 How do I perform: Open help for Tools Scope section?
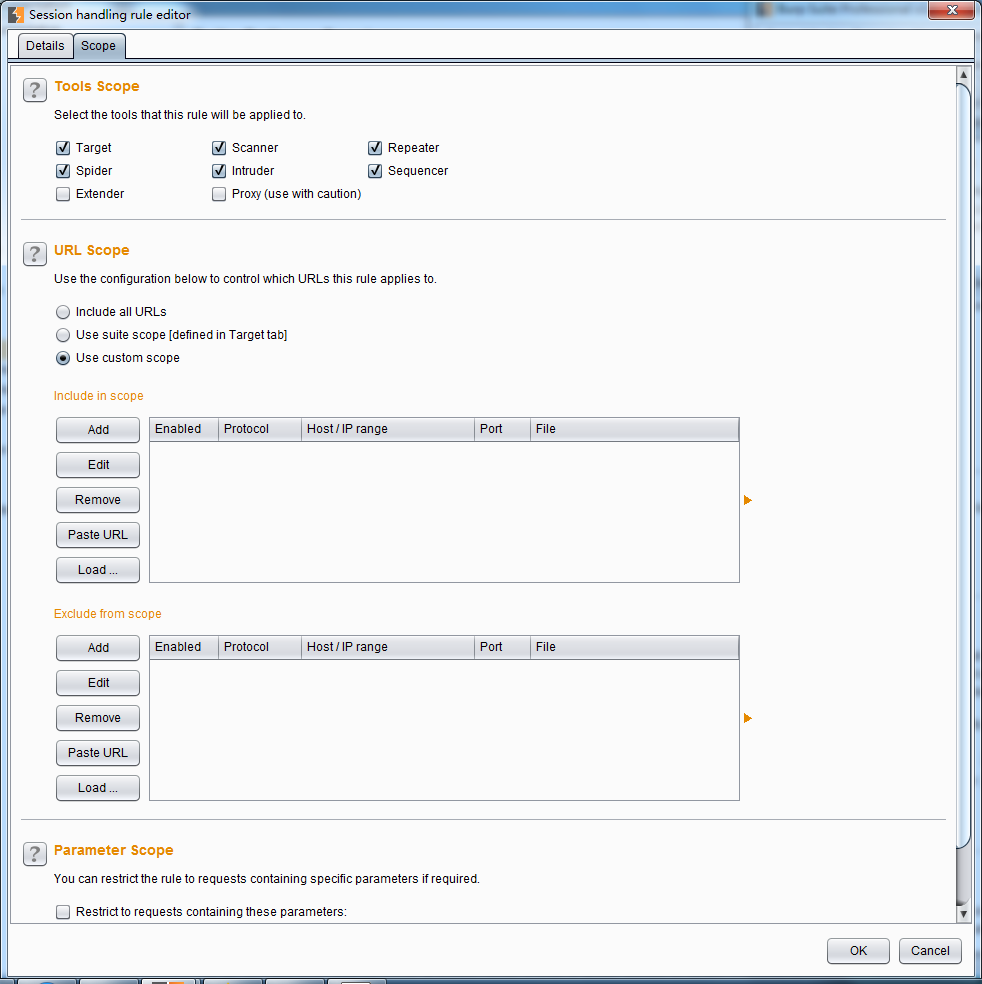click(35, 90)
